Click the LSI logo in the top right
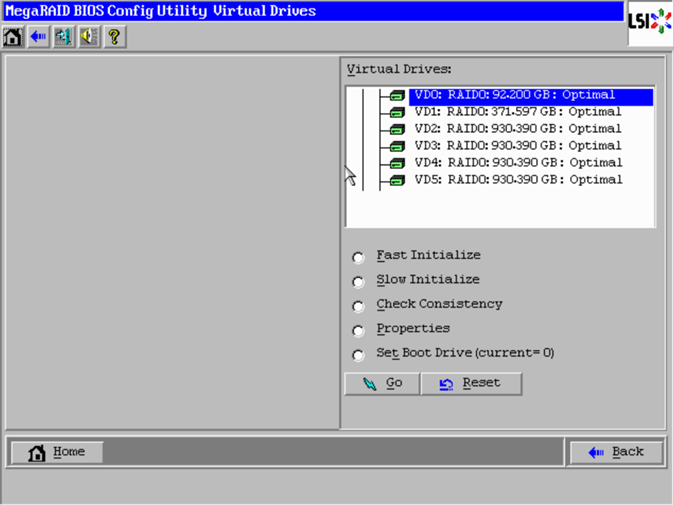The width and height of the screenshot is (674, 505). coord(650,22)
